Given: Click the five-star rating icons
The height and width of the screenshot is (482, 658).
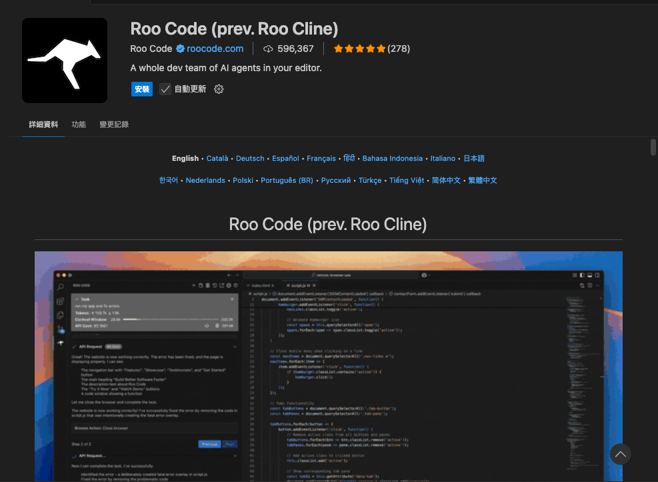Looking at the screenshot, I should pos(359,49).
